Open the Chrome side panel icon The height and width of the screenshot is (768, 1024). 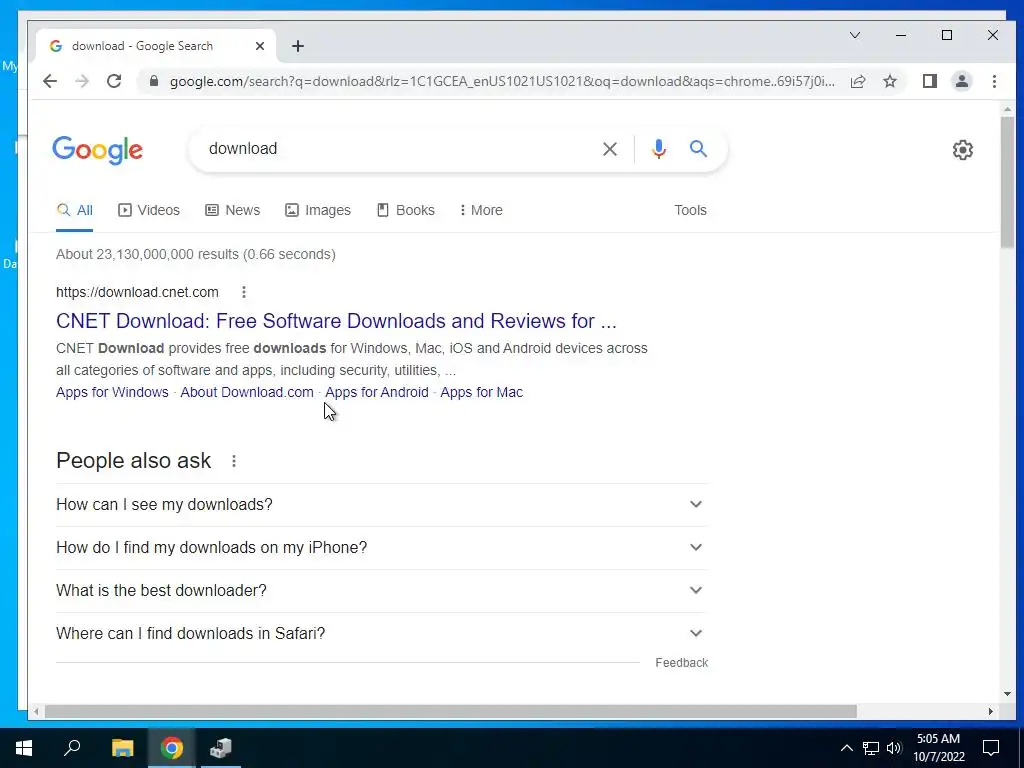[x=929, y=81]
